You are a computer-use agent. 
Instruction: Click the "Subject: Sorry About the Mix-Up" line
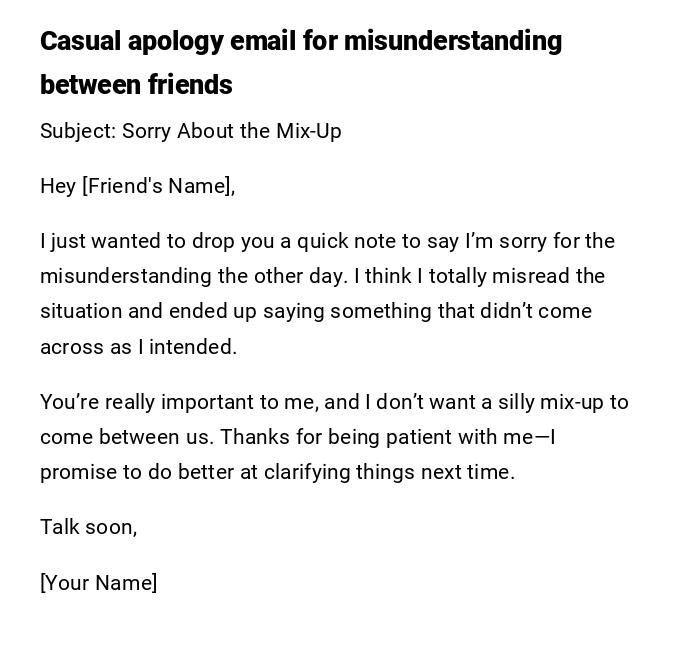[190, 131]
